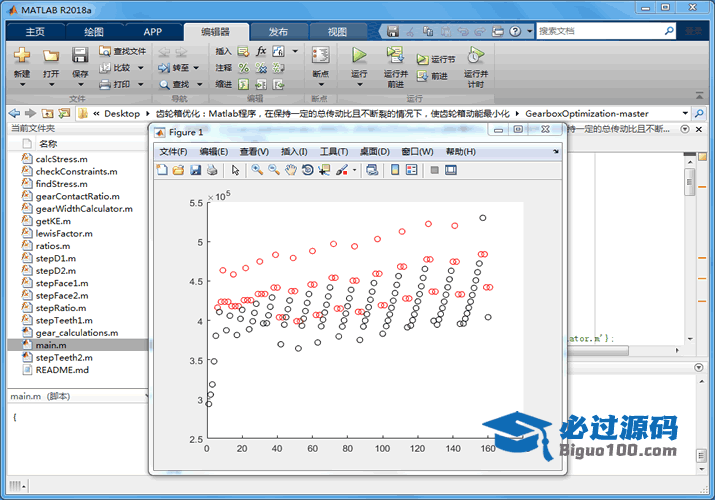Open the 新建 (New) dropdown
The height and width of the screenshot is (500, 715).
point(22,74)
